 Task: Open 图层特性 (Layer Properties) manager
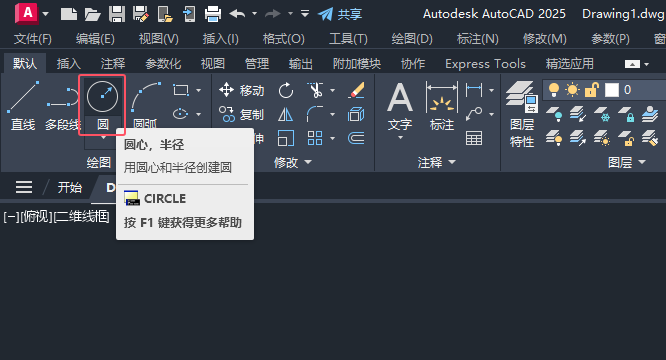coord(522,114)
